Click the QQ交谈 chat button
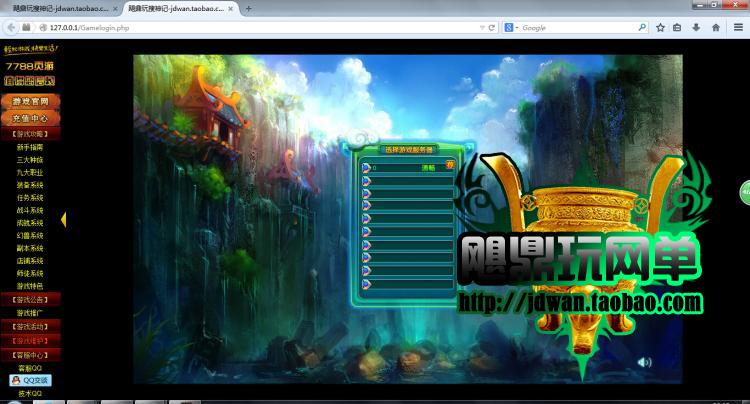Image resolution: width=750 pixels, height=404 pixels. pos(30,380)
